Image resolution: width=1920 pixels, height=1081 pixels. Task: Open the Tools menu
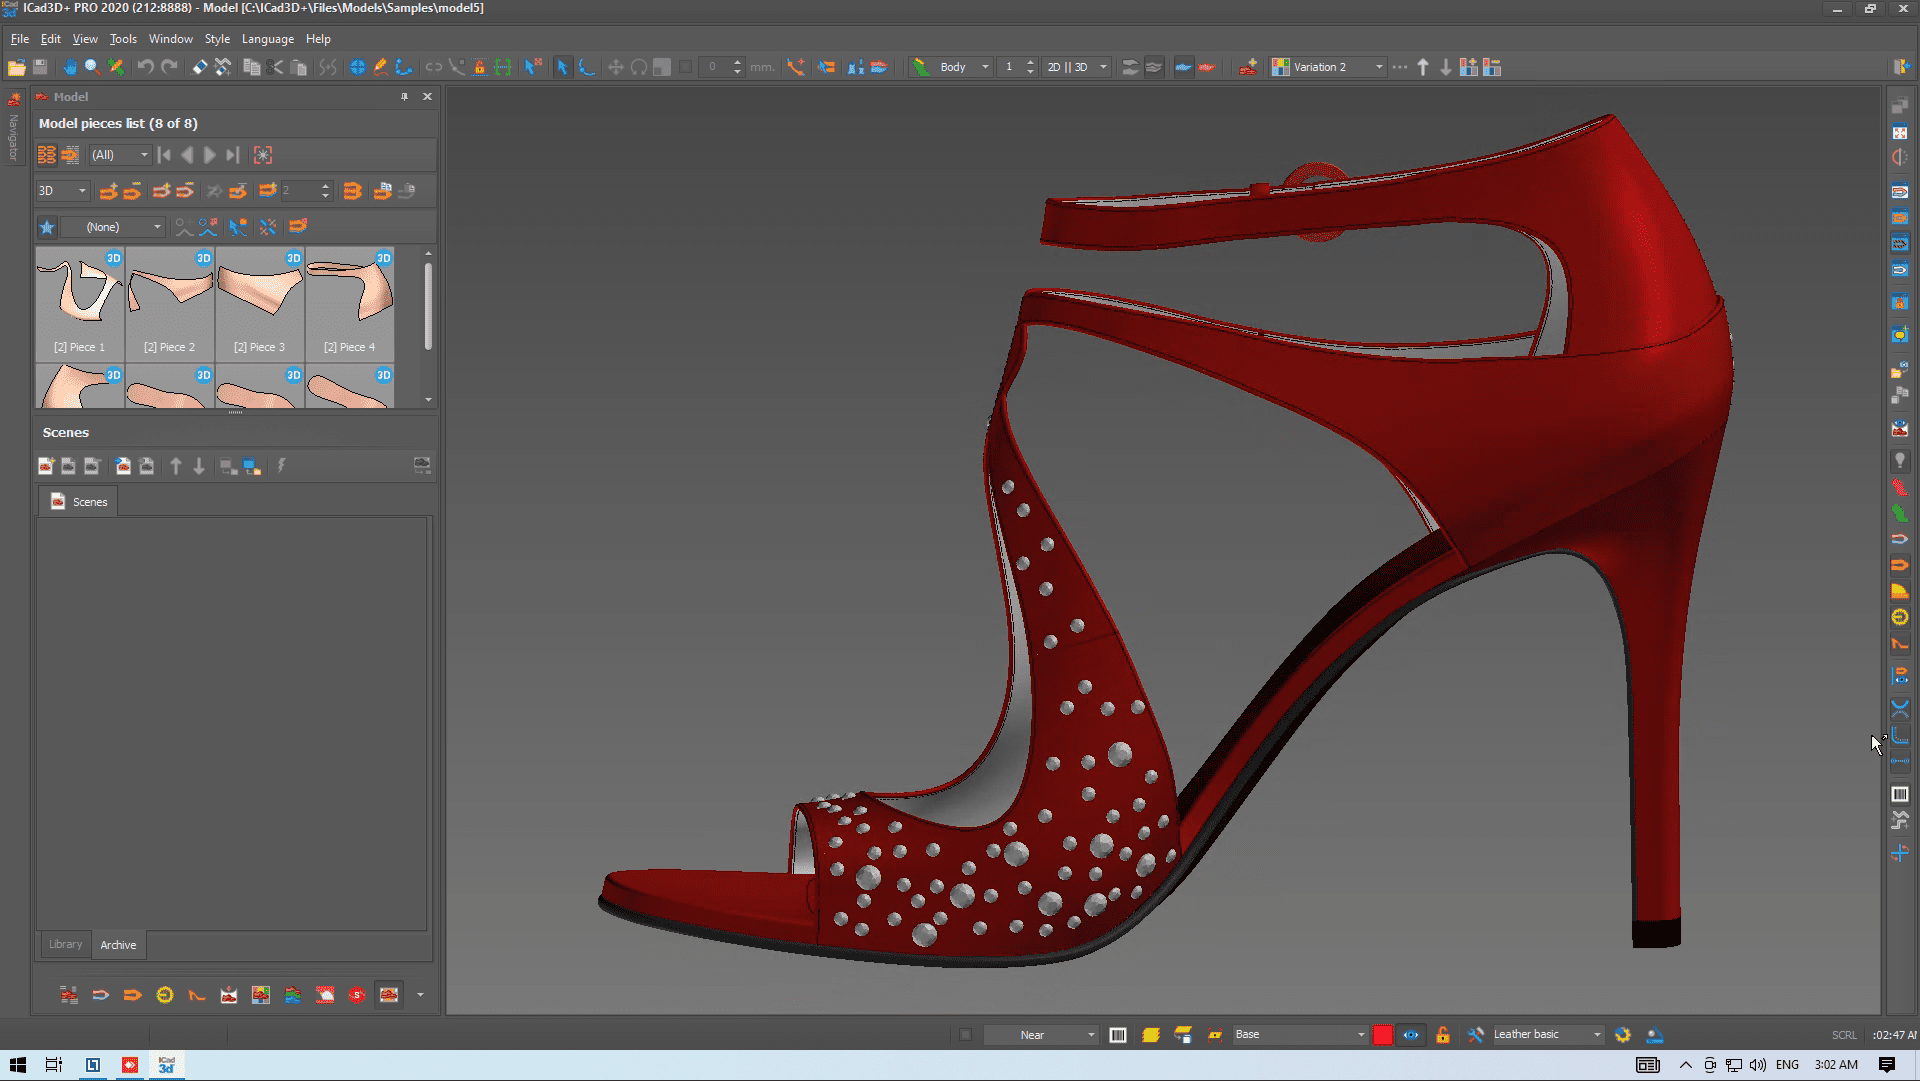(x=123, y=39)
